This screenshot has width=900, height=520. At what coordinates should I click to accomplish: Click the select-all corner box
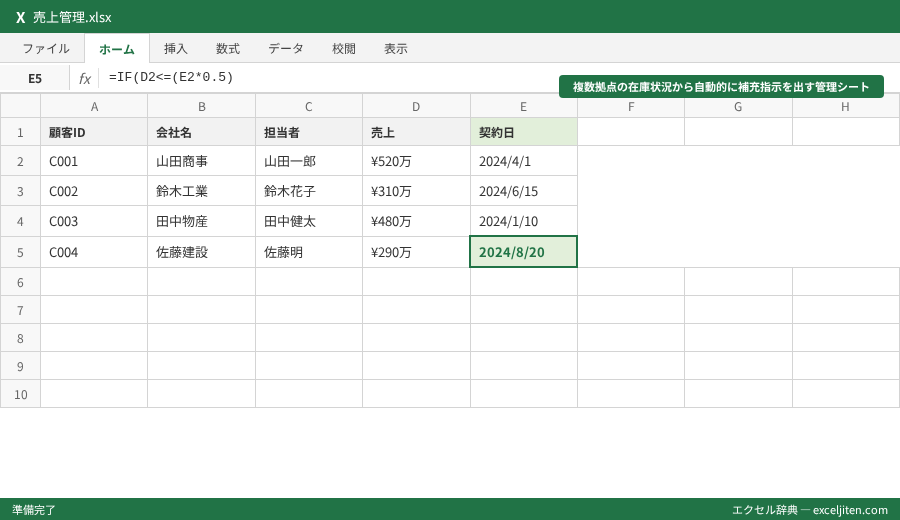pyautogui.click(x=20, y=106)
